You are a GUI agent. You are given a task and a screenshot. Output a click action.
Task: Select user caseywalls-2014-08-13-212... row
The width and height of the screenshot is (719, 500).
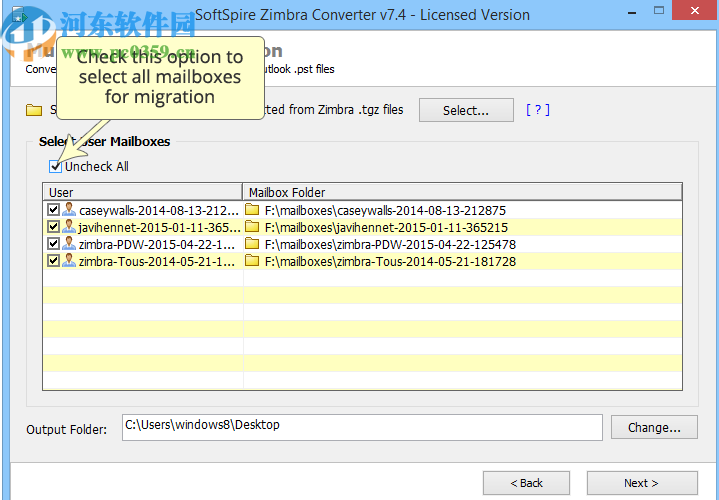point(159,211)
